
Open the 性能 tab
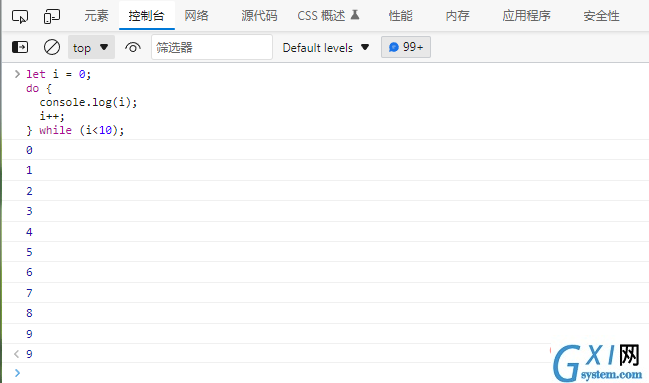(x=400, y=16)
